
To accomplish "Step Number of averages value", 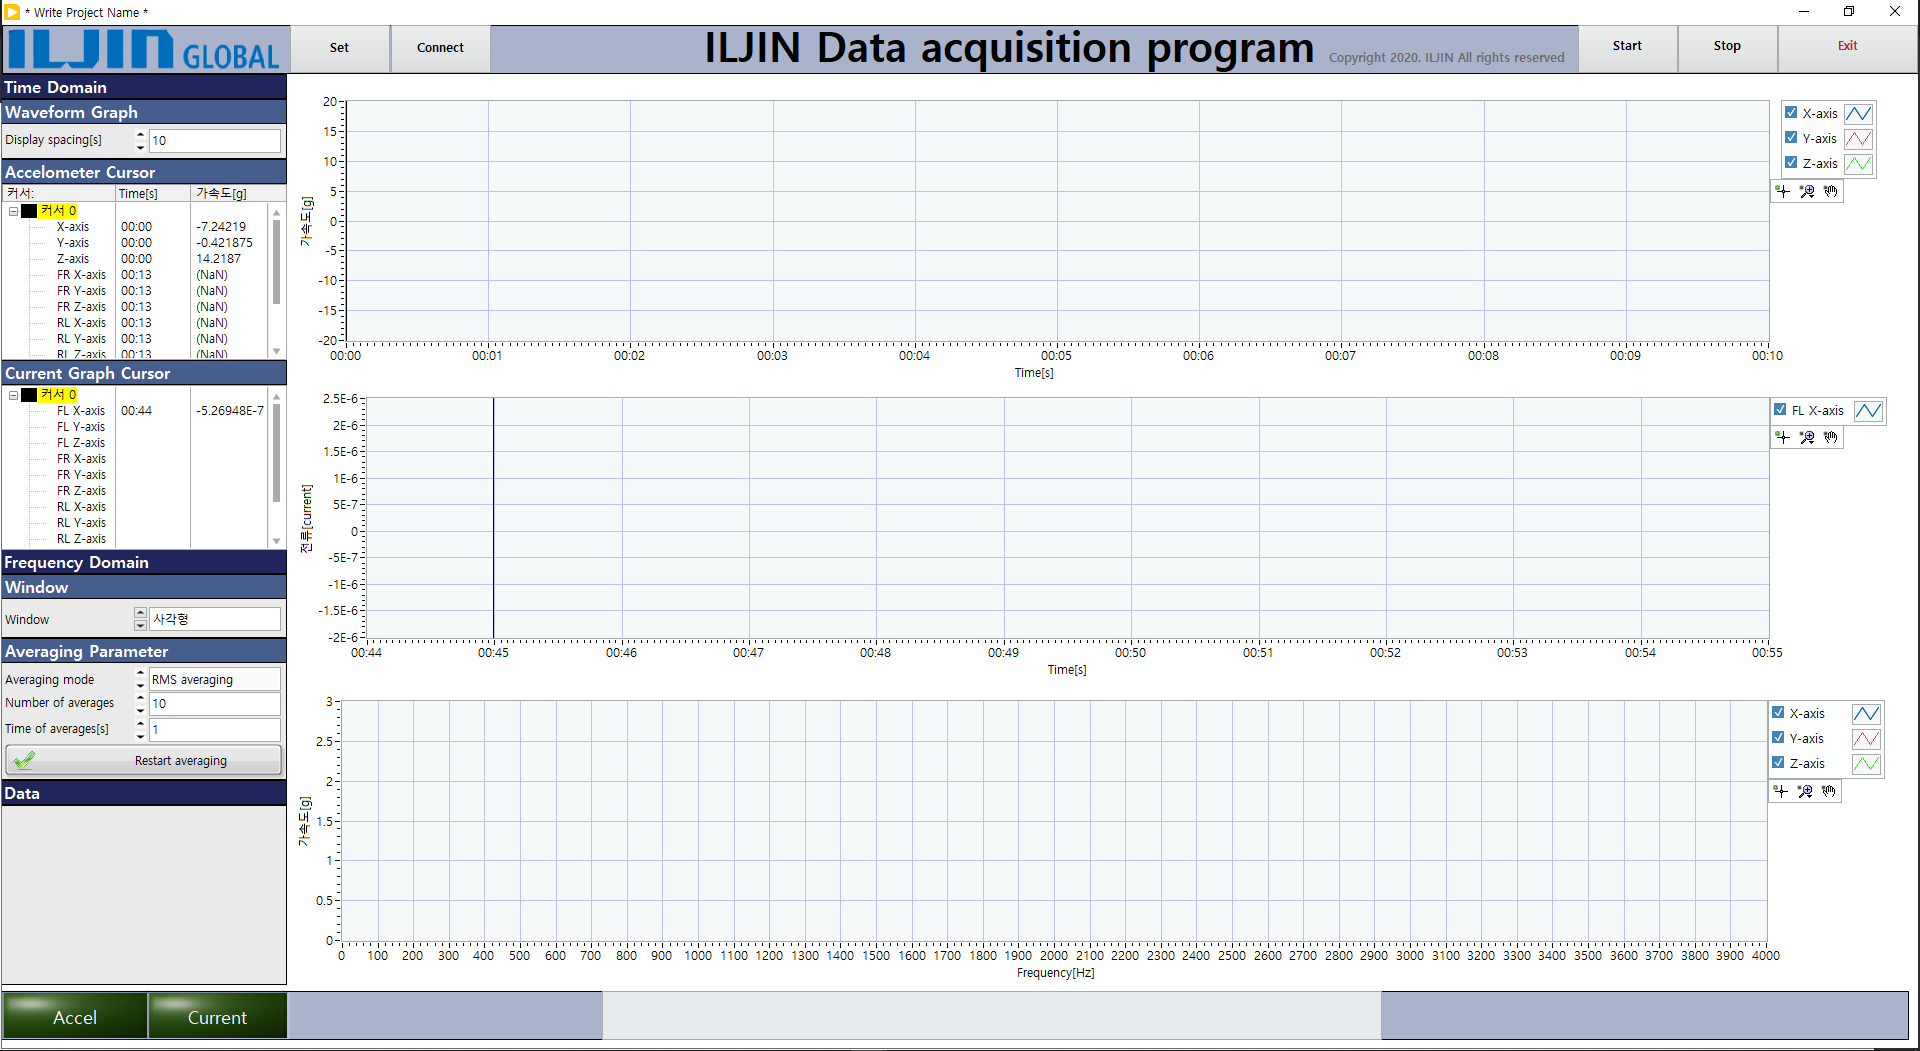I will pyautogui.click(x=140, y=703).
